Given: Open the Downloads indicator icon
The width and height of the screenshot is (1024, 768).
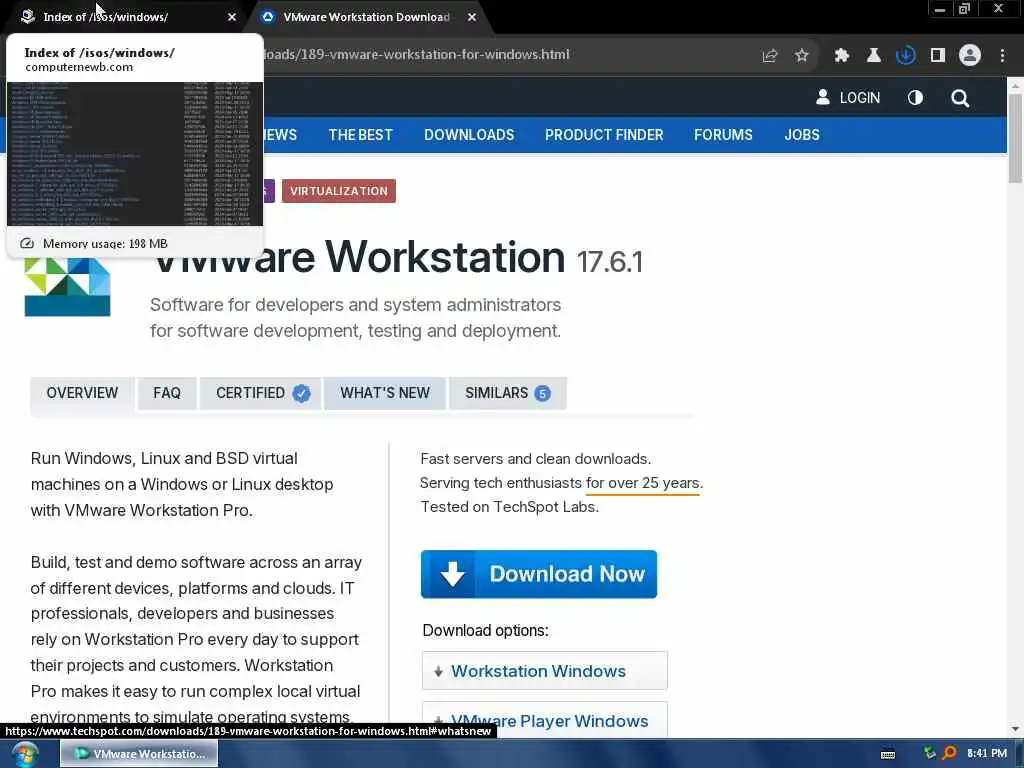Looking at the screenshot, I should [x=905, y=56].
